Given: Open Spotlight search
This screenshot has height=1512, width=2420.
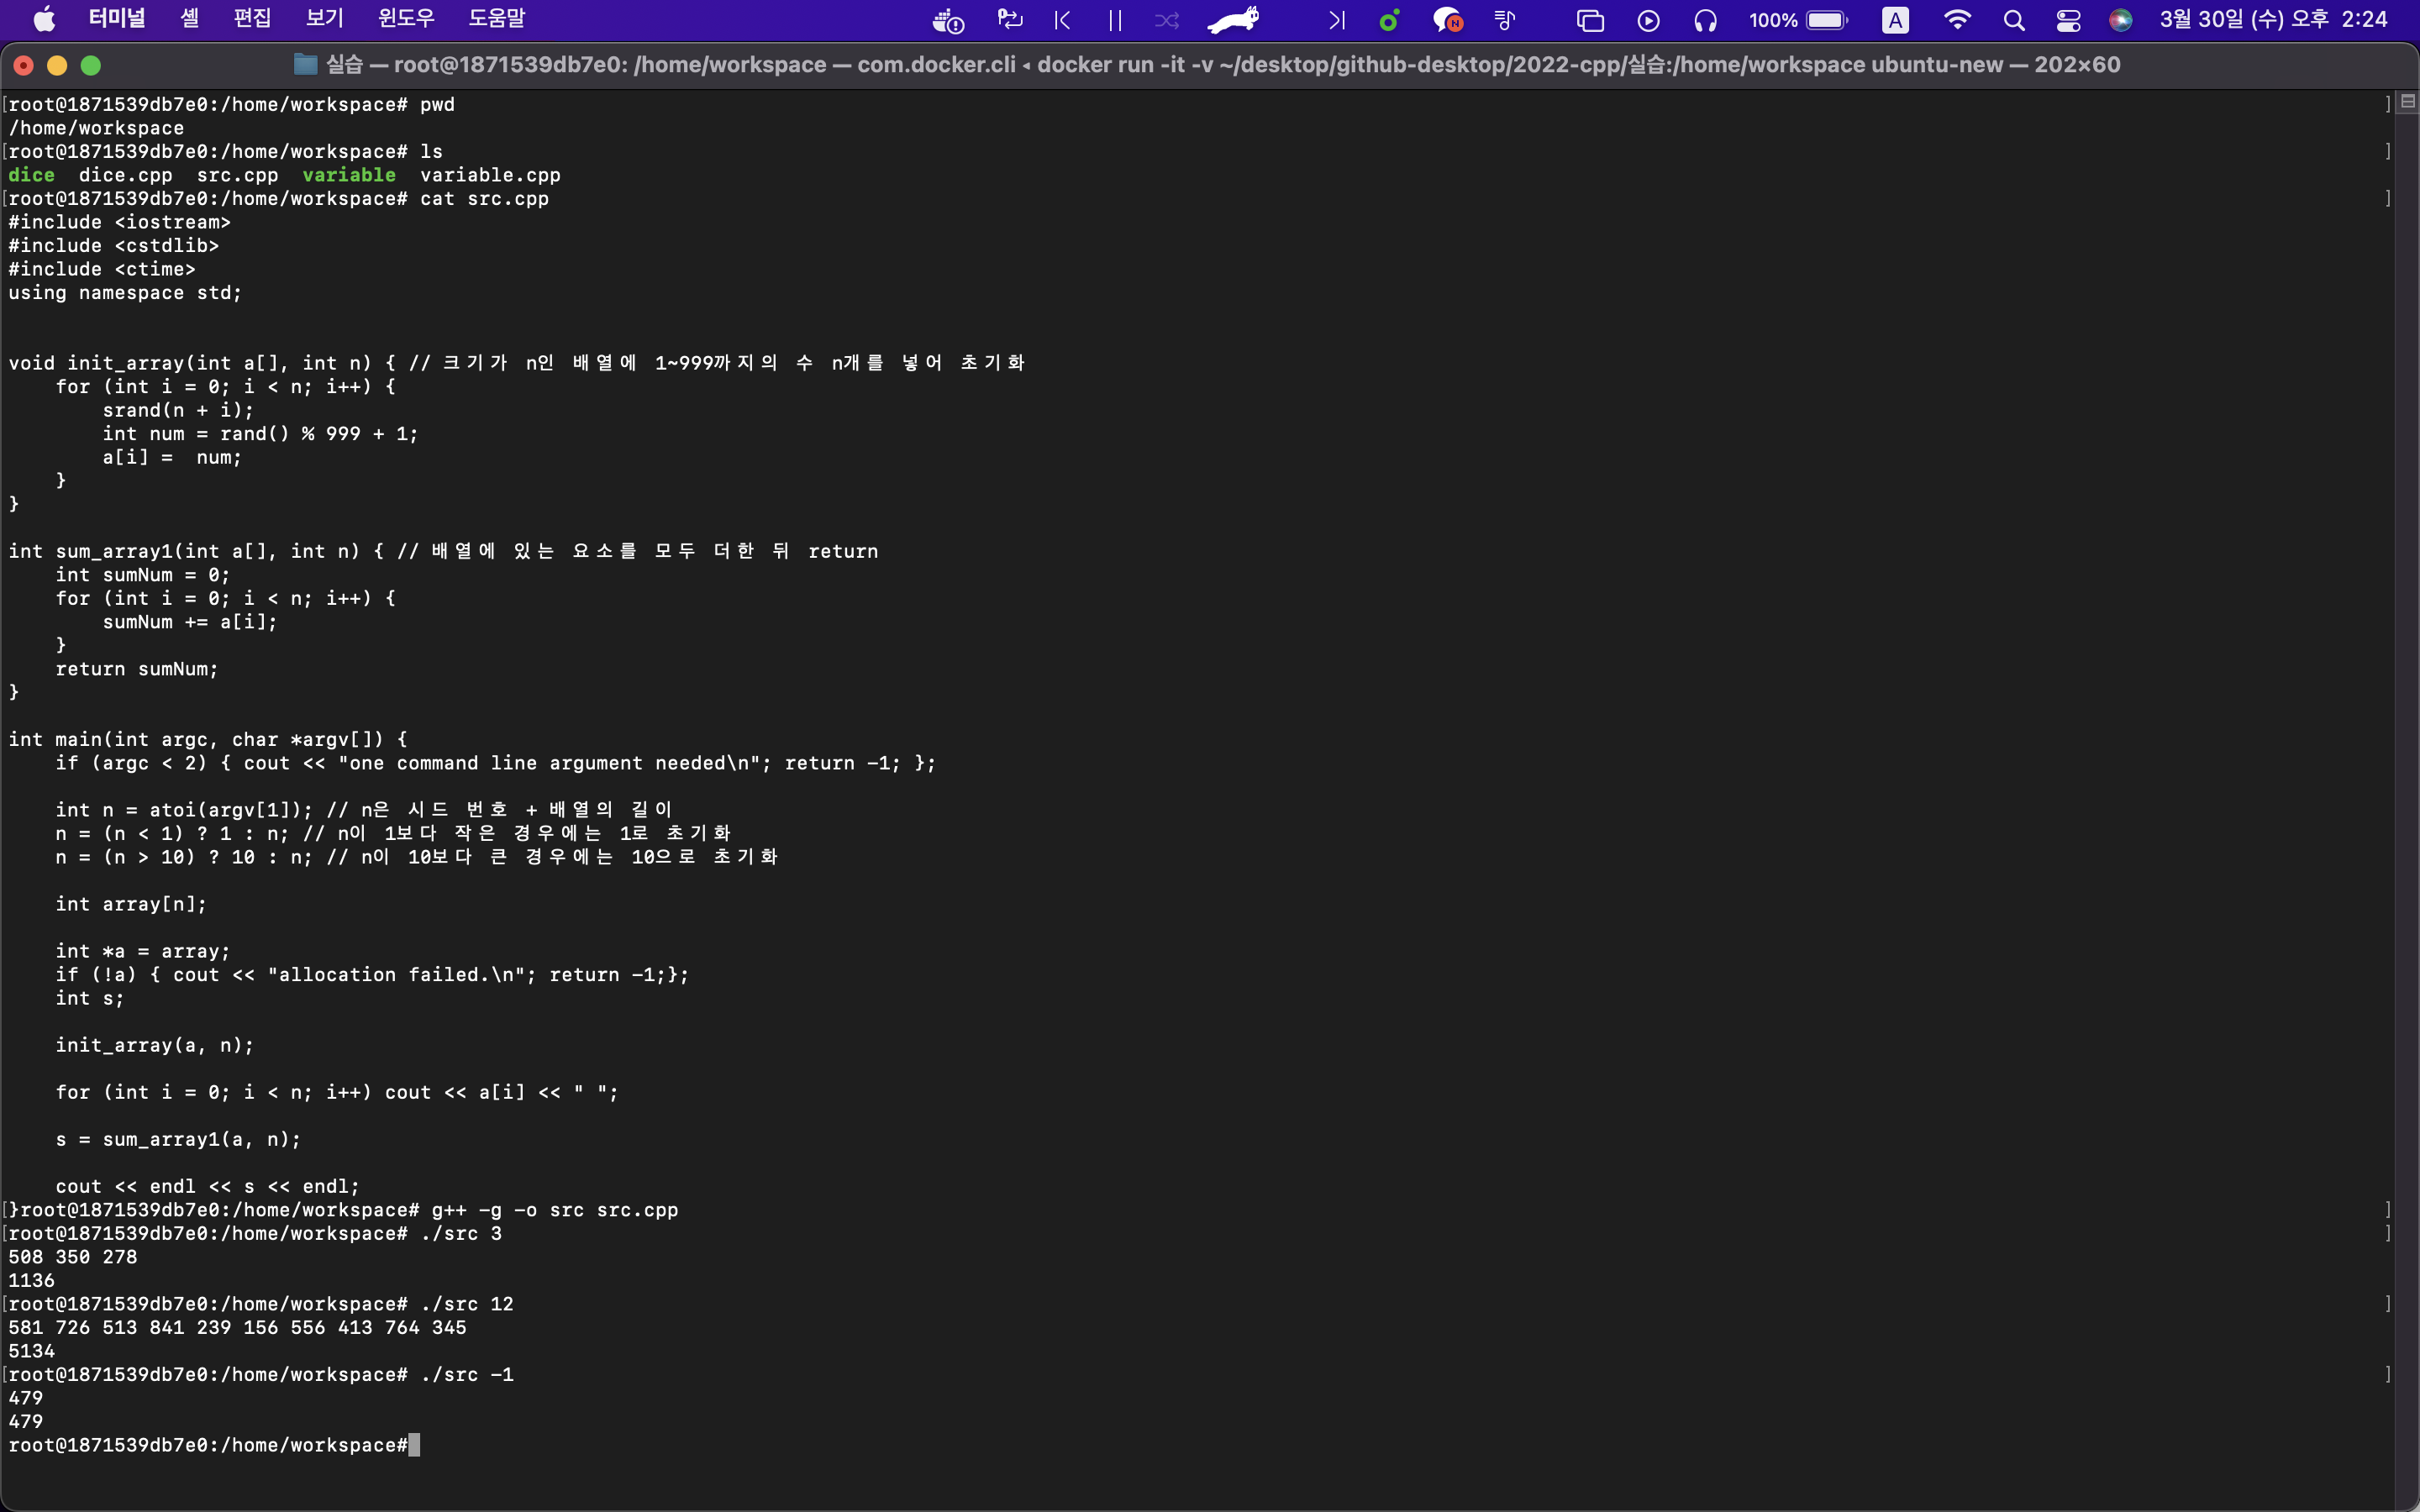Looking at the screenshot, I should pos(2014,20).
